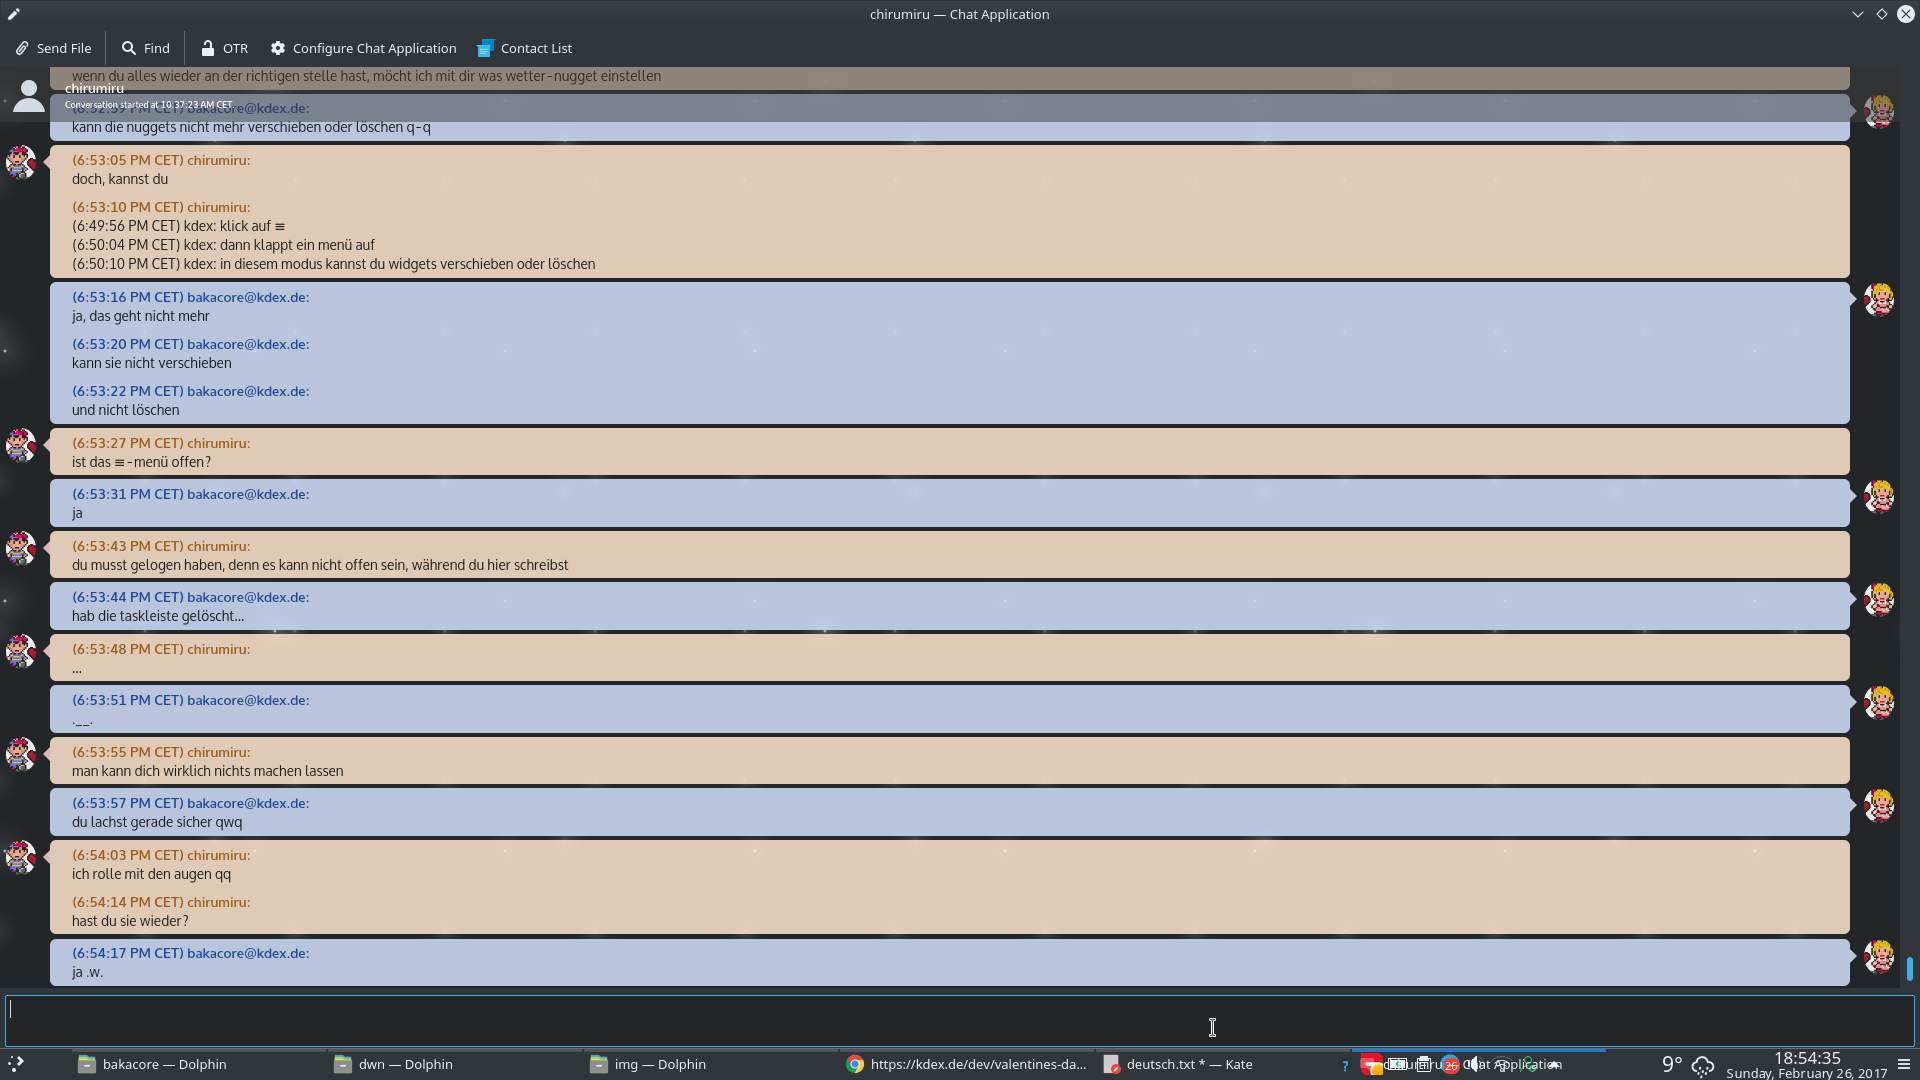The image size is (1920, 1080).
Task: Click the message text input field
Action: [x=959, y=1021]
